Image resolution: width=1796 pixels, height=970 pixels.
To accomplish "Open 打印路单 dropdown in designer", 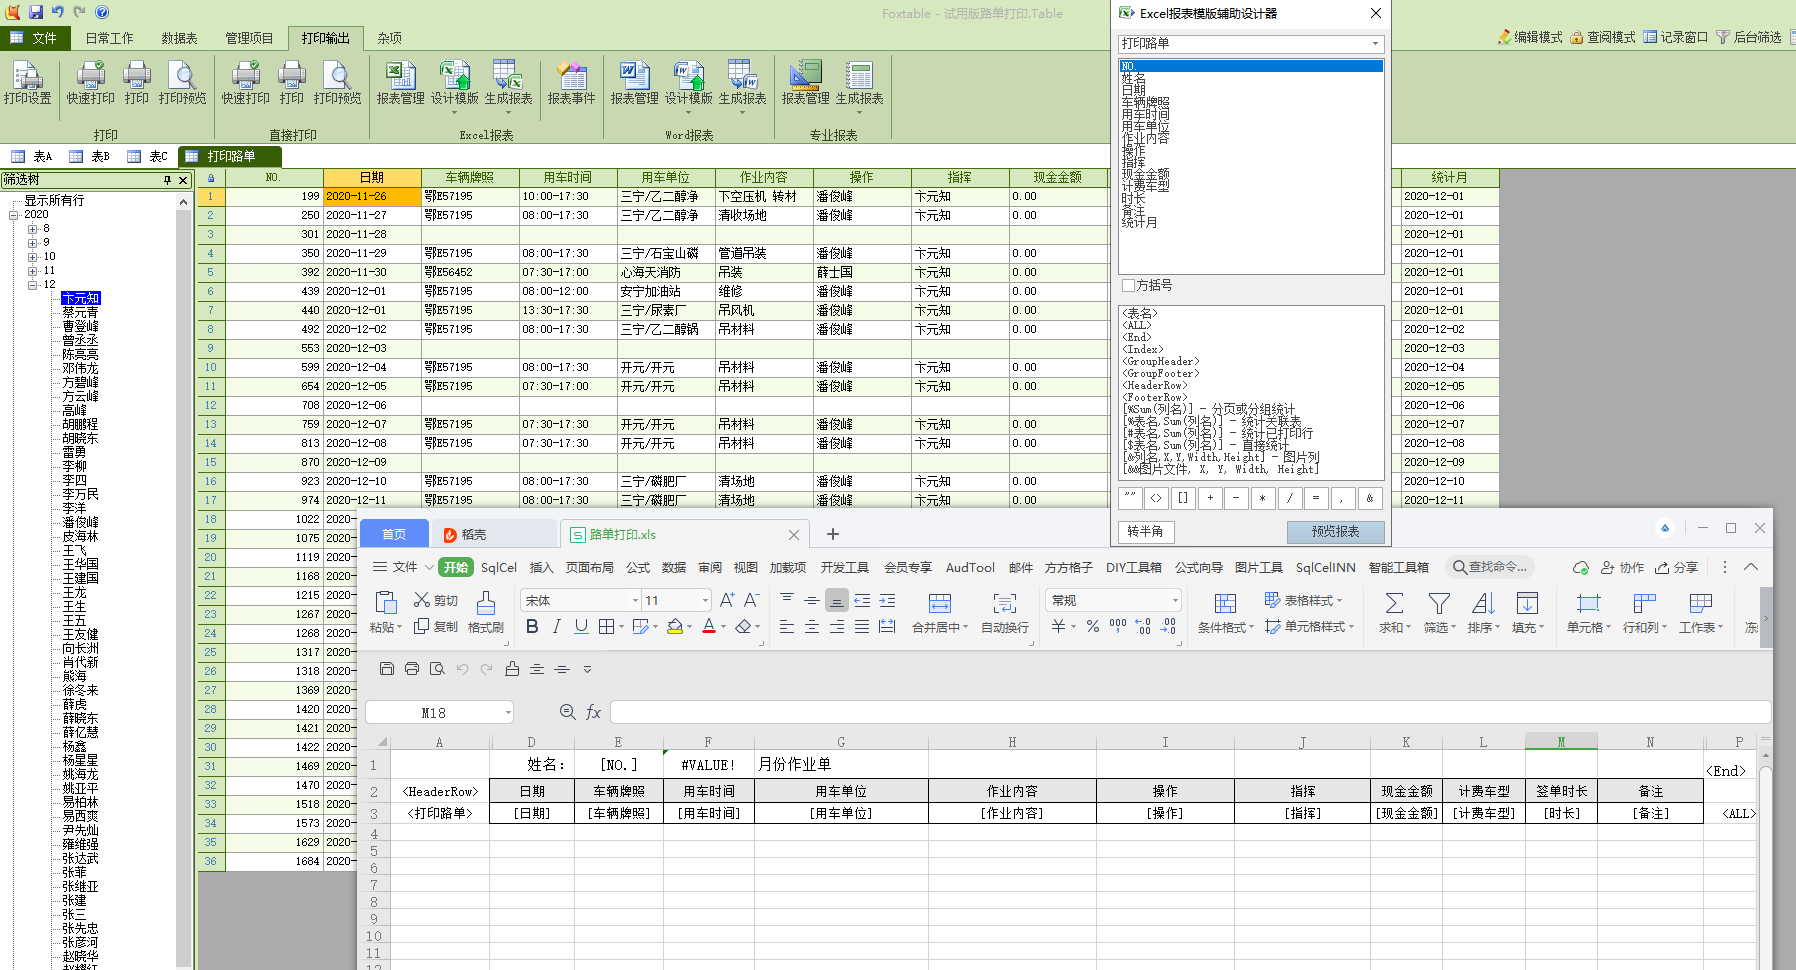I will pos(1375,43).
